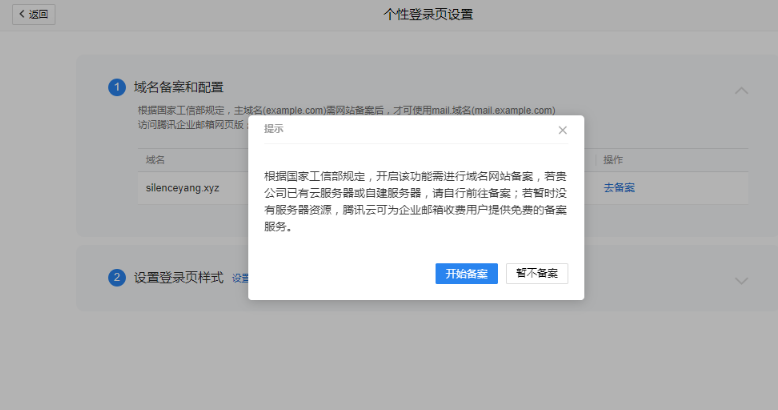Click the 设置登录页样式 section heading
Viewport: 778px width, 410px height.
tap(179, 278)
